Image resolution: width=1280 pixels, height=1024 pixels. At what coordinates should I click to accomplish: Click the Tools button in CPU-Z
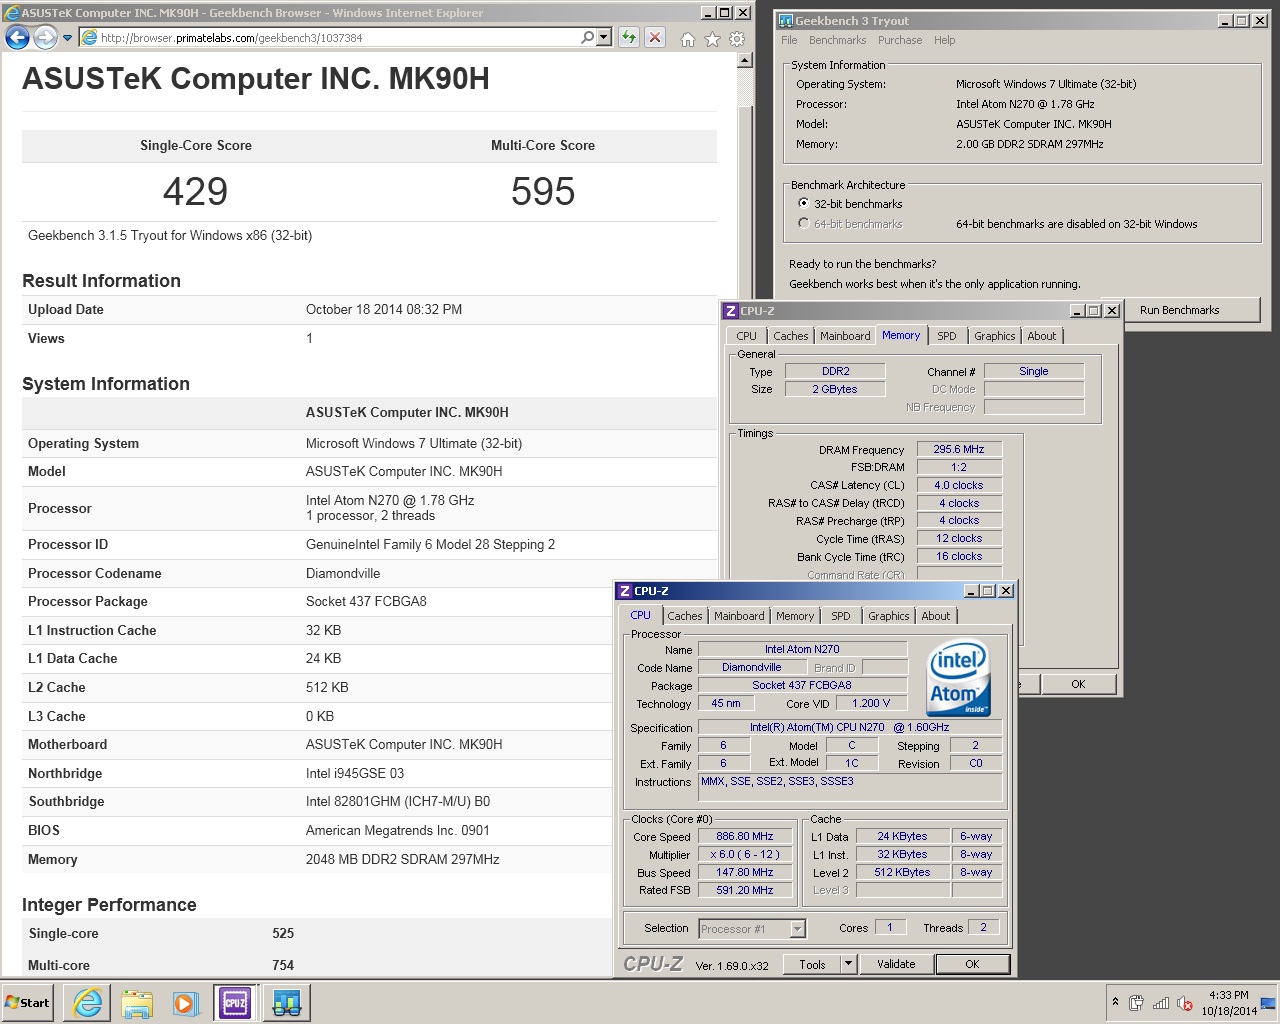click(812, 964)
